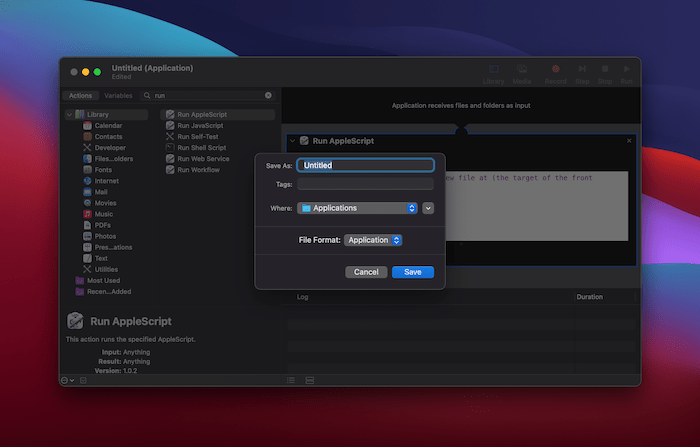Click the Save As name field
The height and width of the screenshot is (447, 700).
365,165
